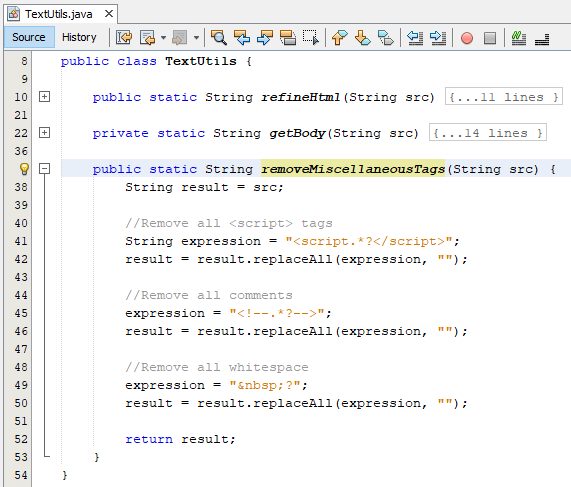This screenshot has height=487, width=571.
Task: Click Find Next Occurrence icon
Action: (265, 38)
